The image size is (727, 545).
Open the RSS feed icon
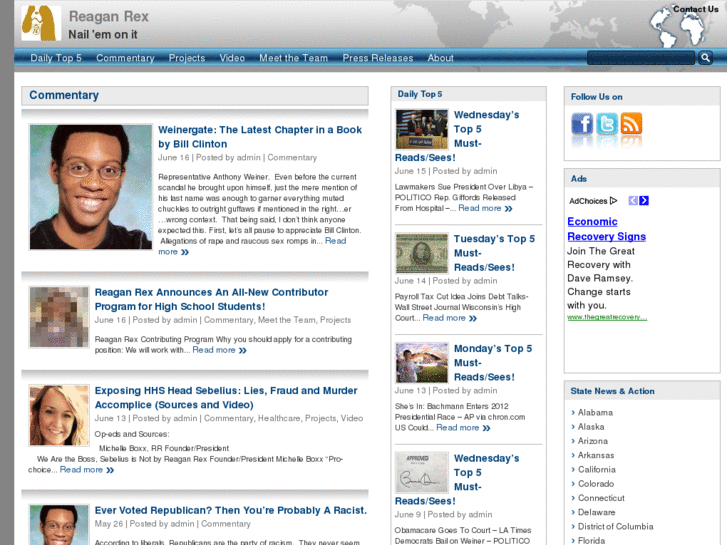(631, 124)
